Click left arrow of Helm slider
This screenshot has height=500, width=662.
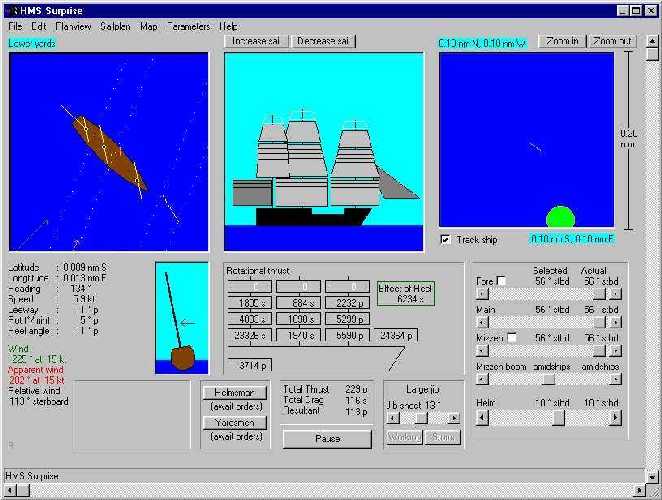[482, 418]
